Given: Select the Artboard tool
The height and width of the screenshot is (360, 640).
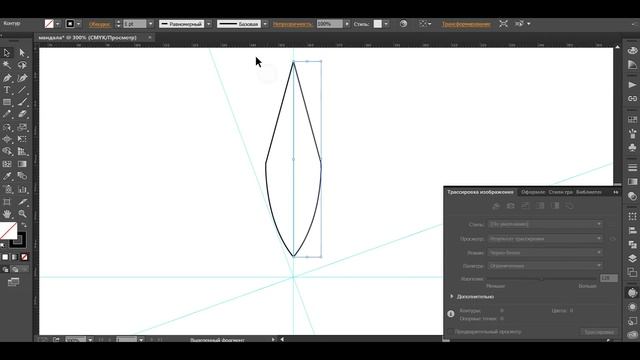Looking at the screenshot, I should tap(7, 202).
